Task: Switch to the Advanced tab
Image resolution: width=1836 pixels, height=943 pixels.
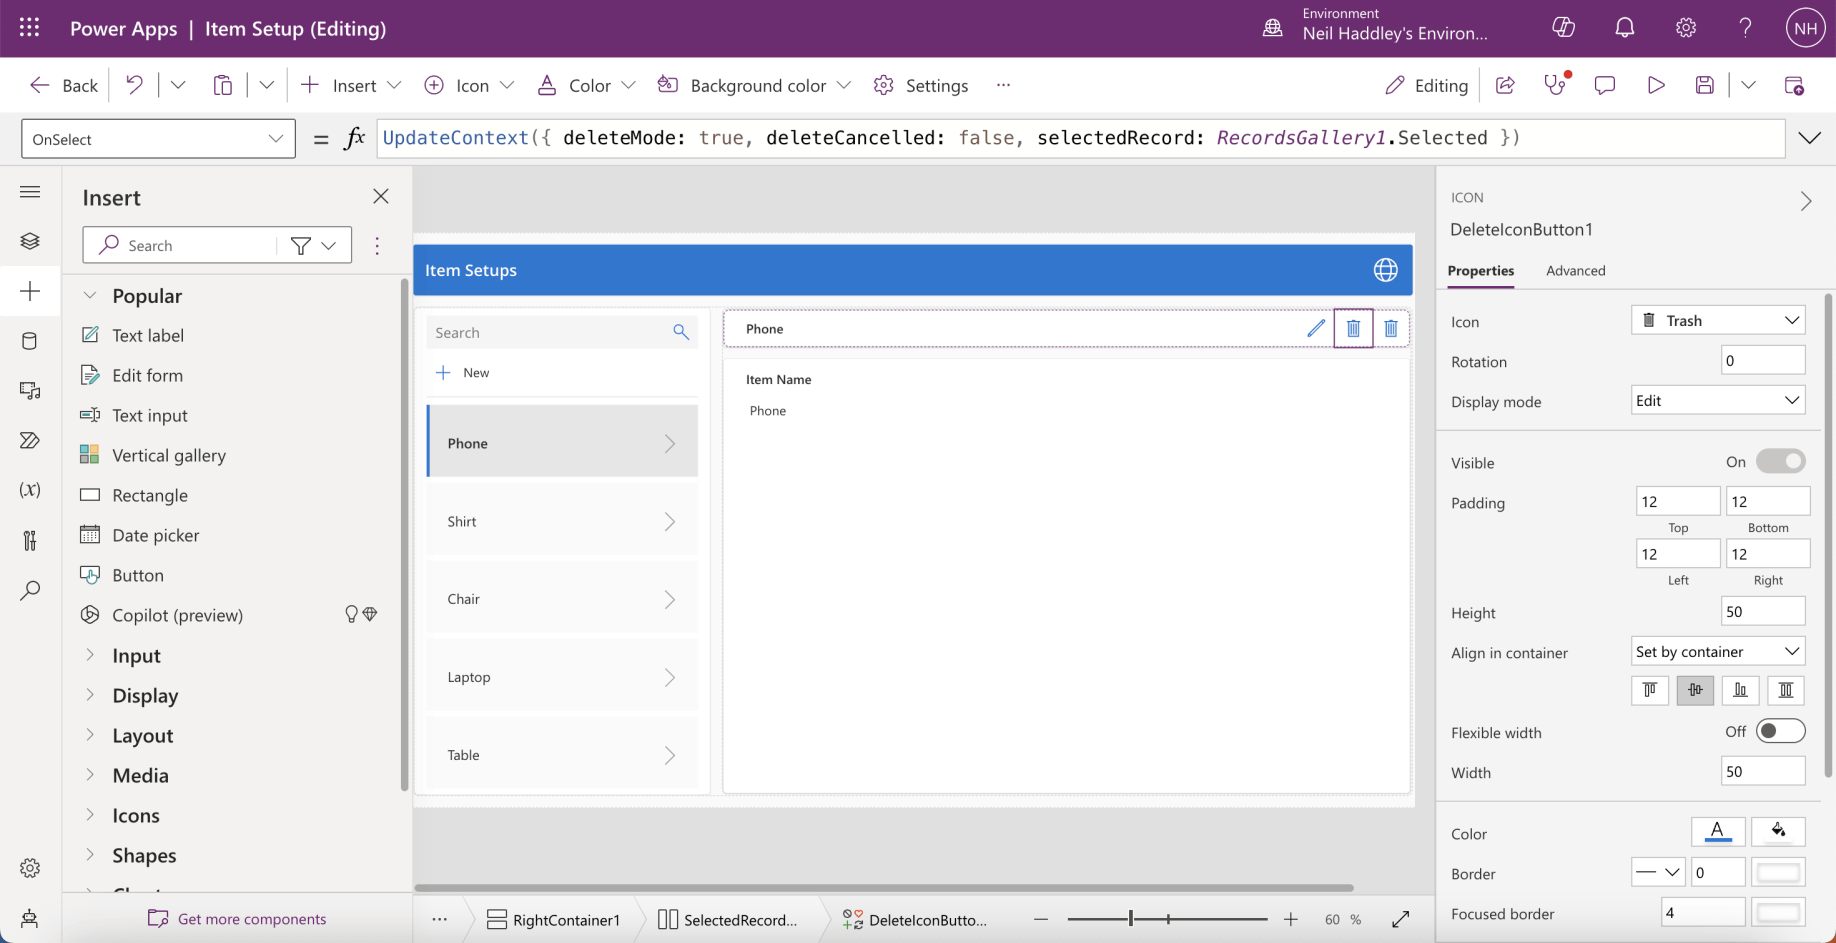Action: click(x=1575, y=271)
